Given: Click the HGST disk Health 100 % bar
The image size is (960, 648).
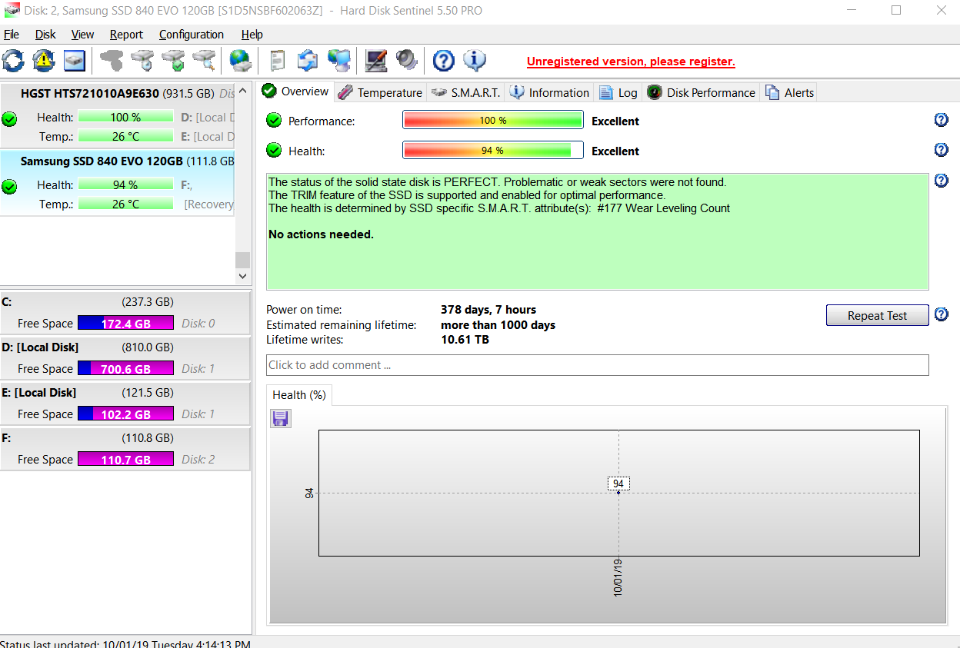Looking at the screenshot, I should [x=126, y=117].
